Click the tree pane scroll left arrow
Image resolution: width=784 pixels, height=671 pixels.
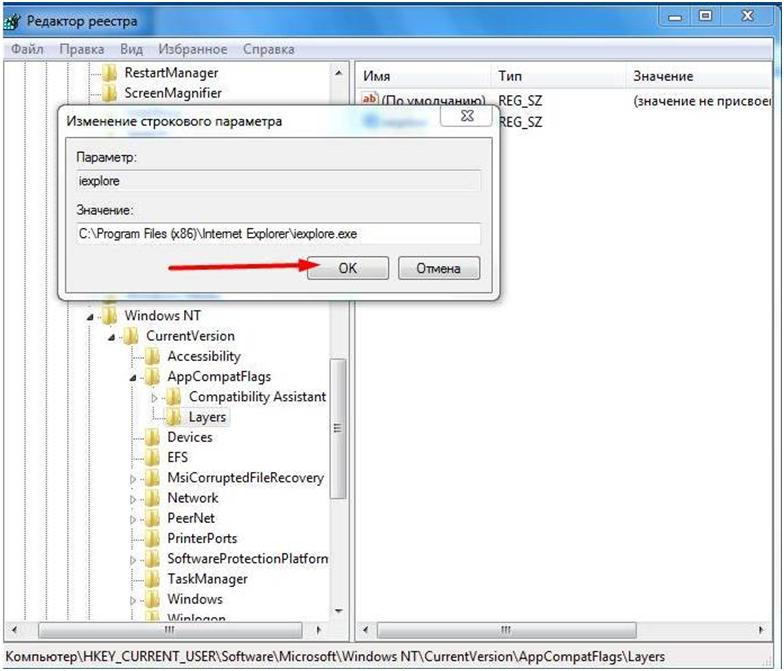(x=14, y=630)
